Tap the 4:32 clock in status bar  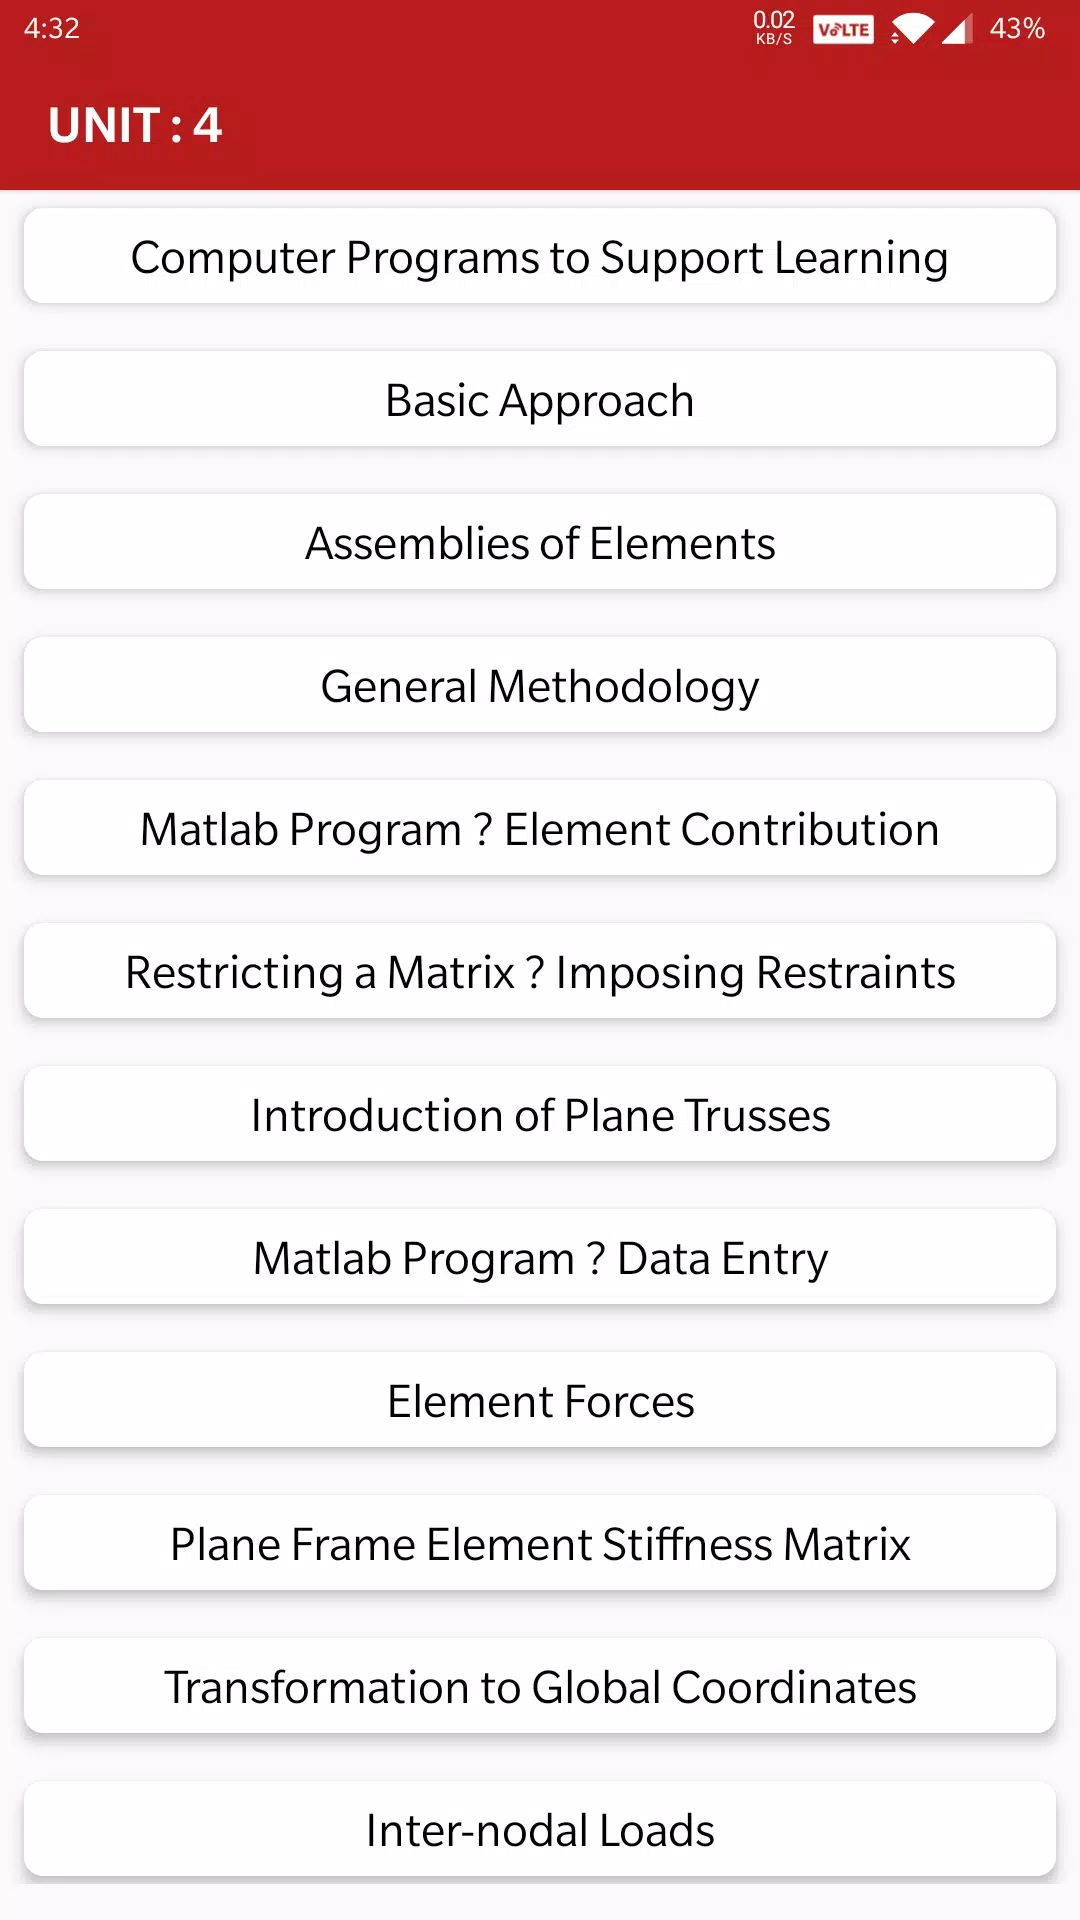(x=52, y=28)
